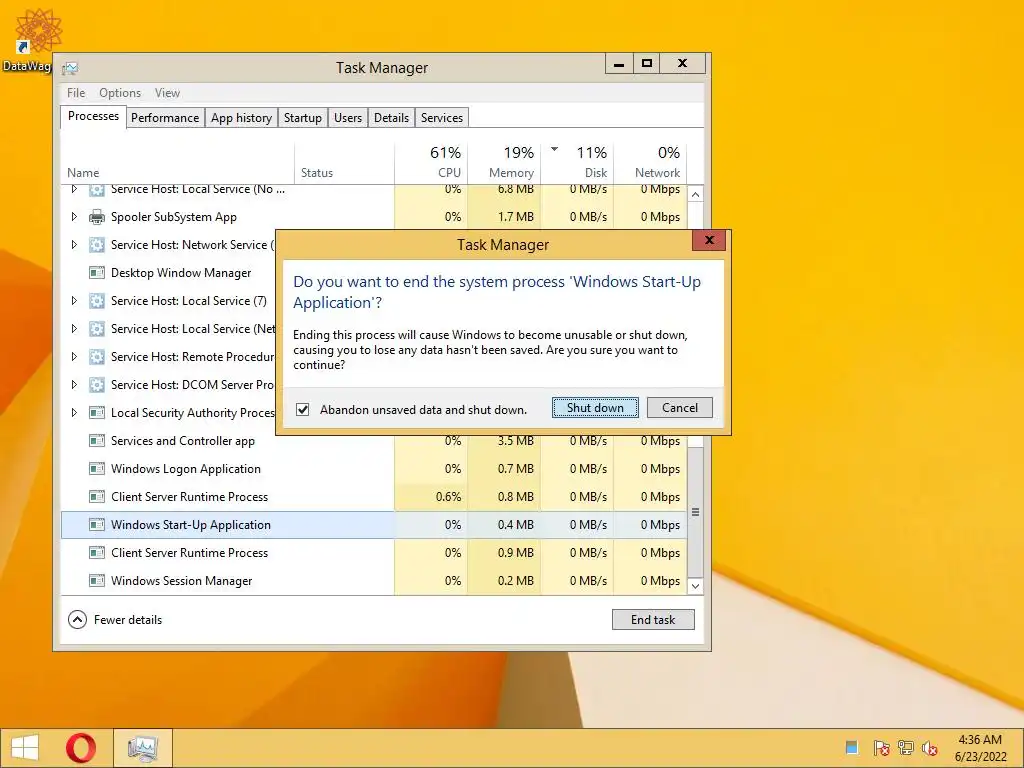Image resolution: width=1024 pixels, height=768 pixels.
Task: Sort processes by Memory column header
Action: click(505, 162)
